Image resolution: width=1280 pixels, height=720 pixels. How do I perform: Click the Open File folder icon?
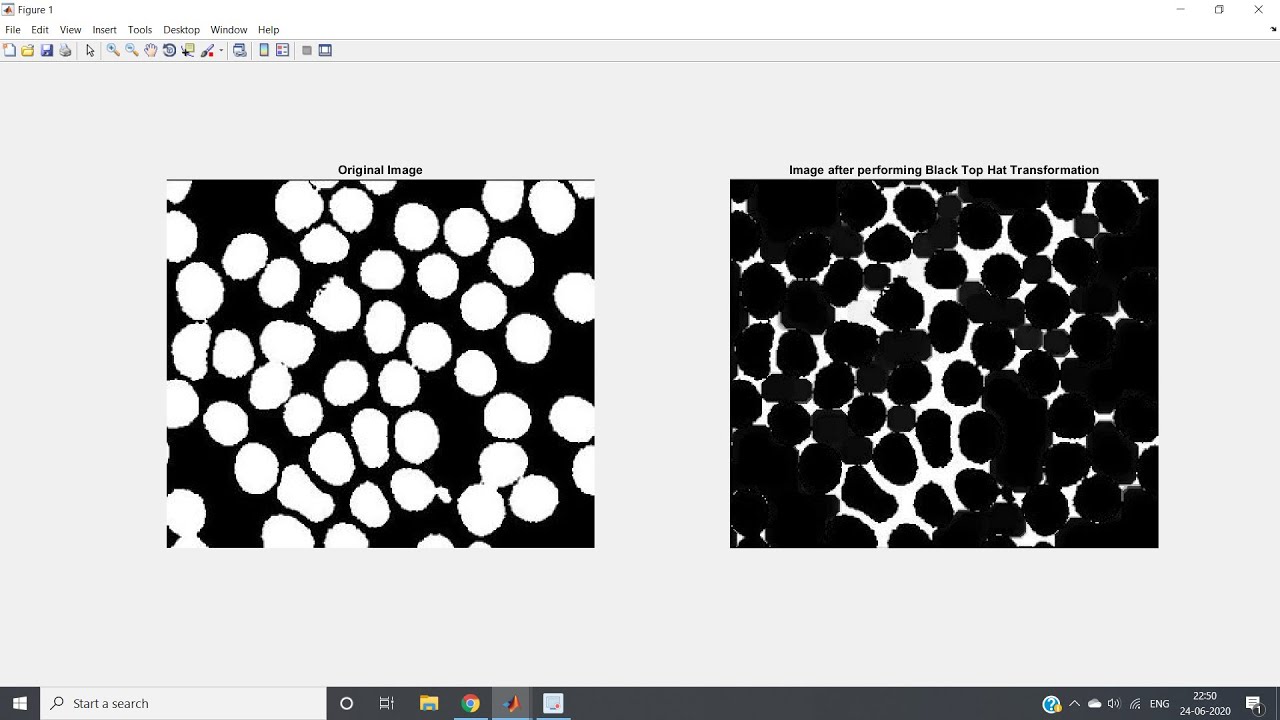pyautogui.click(x=28, y=50)
